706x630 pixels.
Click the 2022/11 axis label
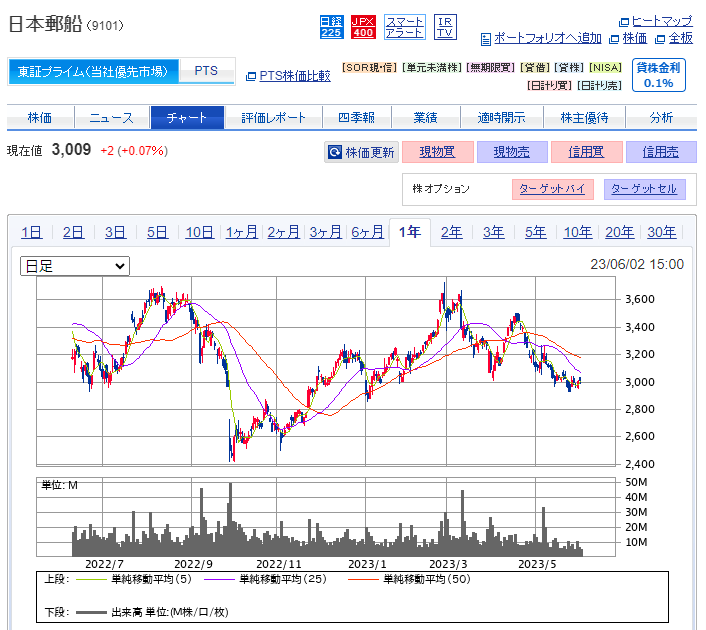(279, 564)
